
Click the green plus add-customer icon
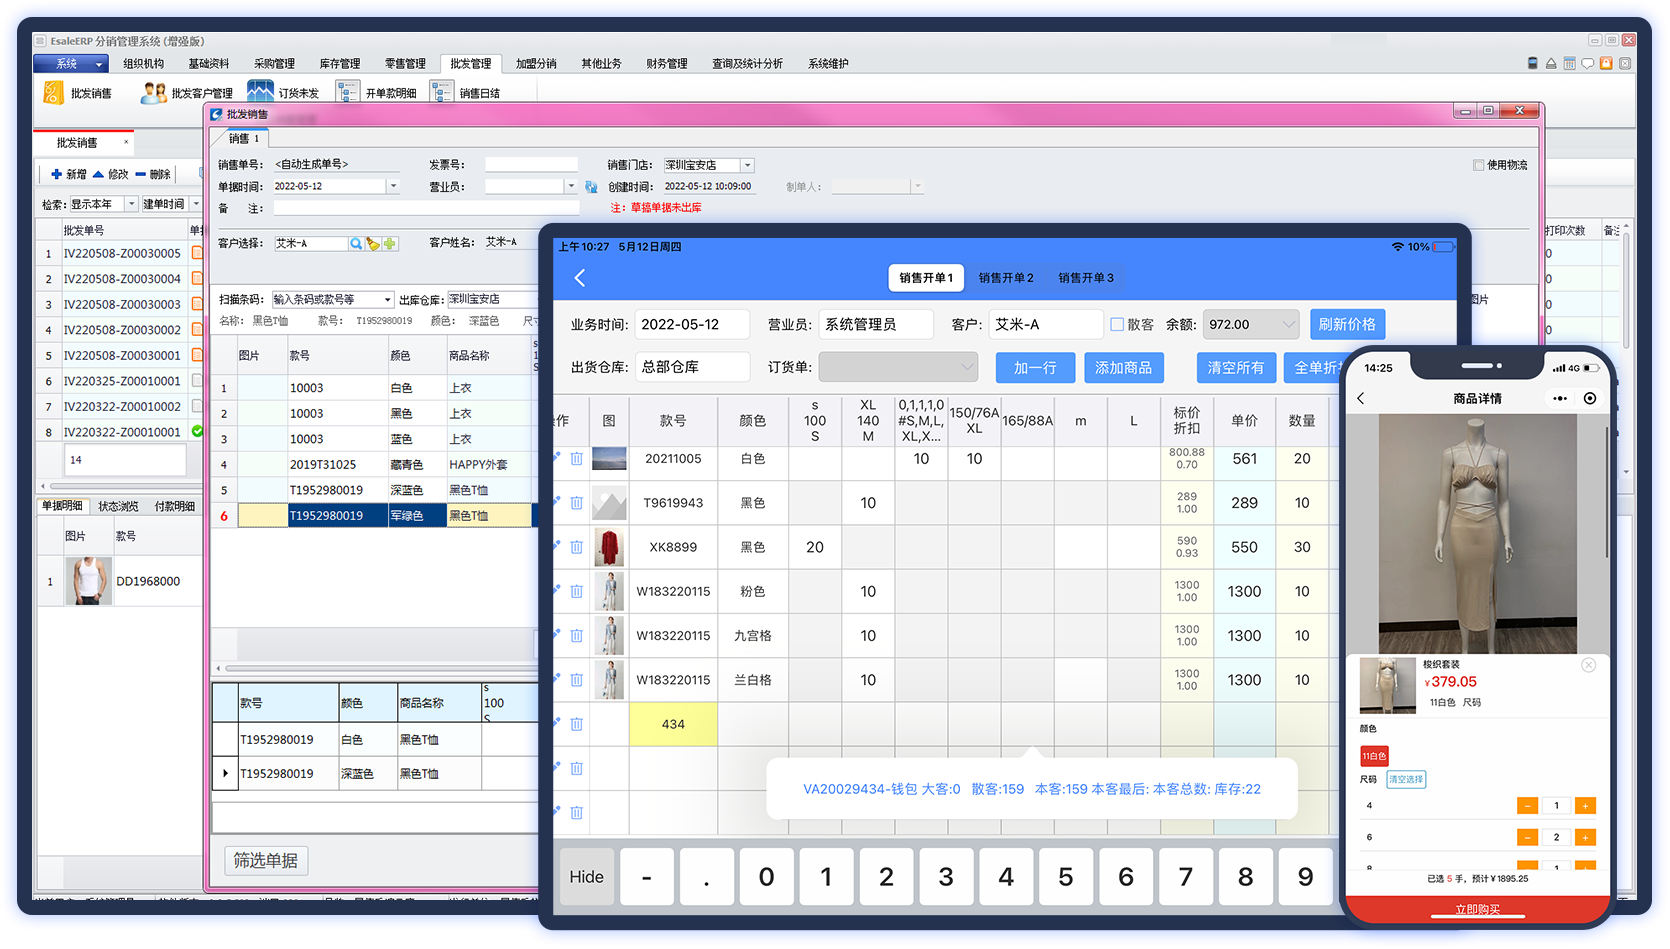pos(389,243)
